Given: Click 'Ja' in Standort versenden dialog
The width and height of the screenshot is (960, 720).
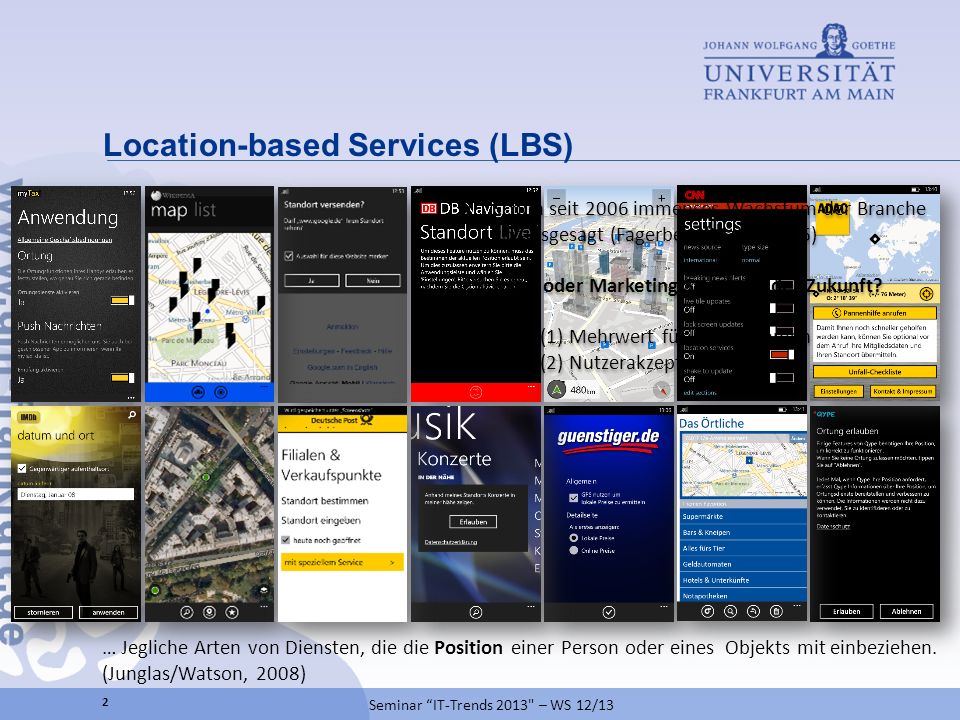Looking at the screenshot, I should coord(312,280).
